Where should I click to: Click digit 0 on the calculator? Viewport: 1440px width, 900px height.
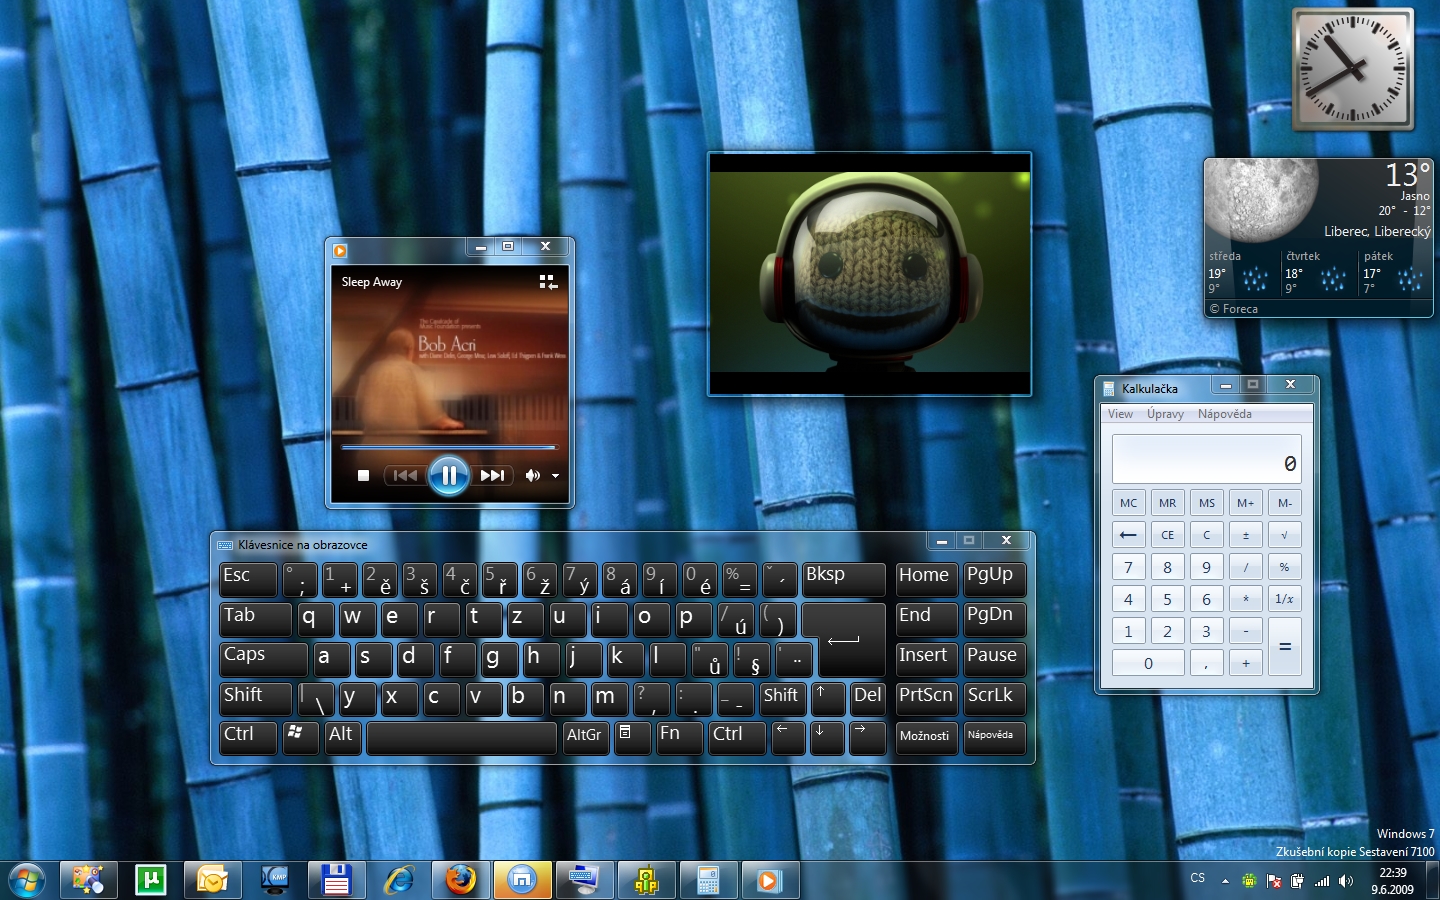[1148, 663]
